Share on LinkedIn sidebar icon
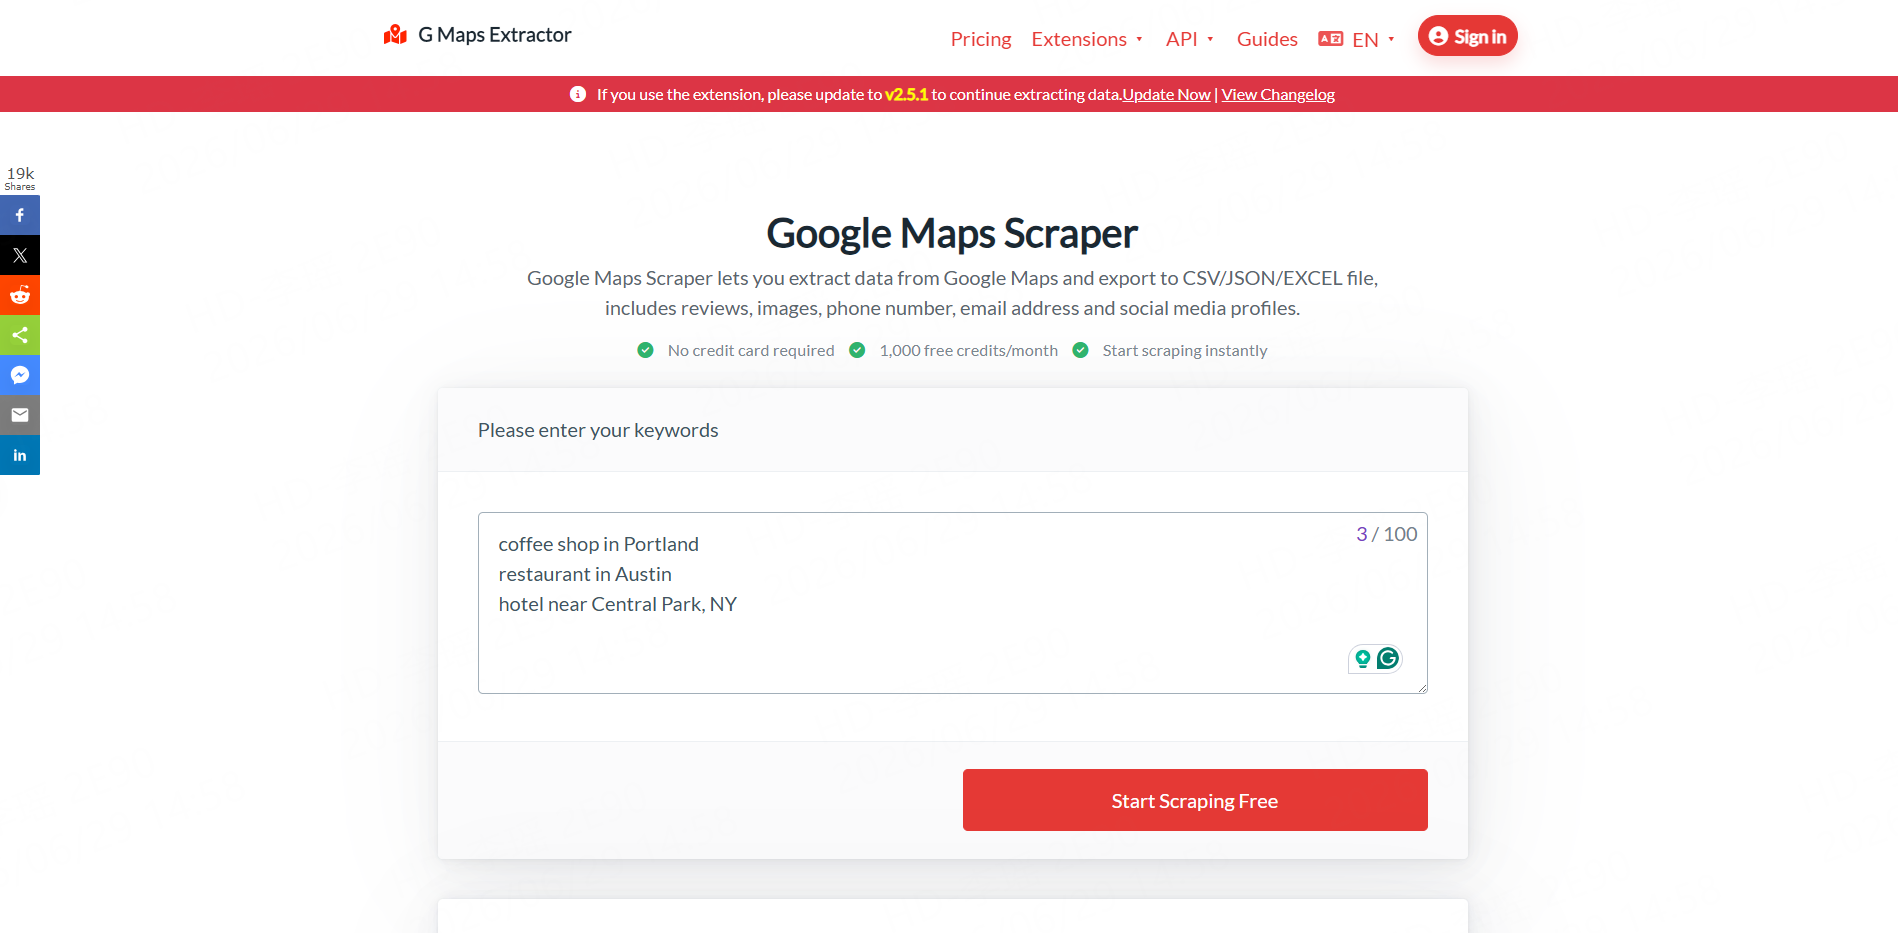 (x=20, y=455)
